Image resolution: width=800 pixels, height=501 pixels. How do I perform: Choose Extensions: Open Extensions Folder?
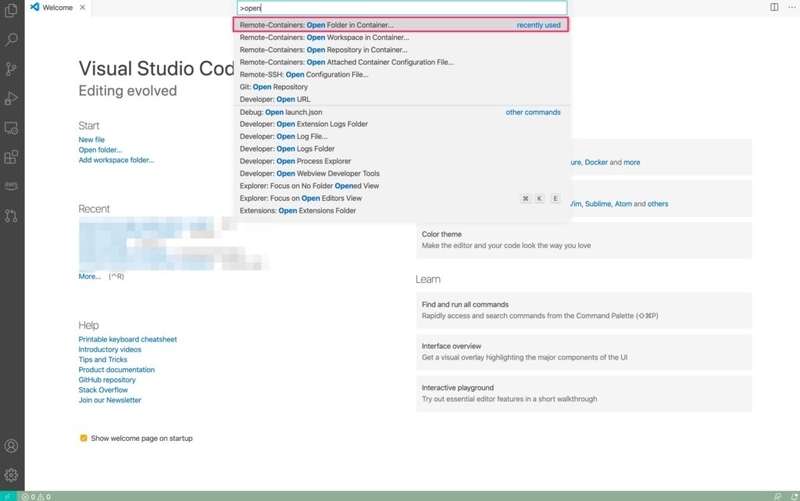401,210
